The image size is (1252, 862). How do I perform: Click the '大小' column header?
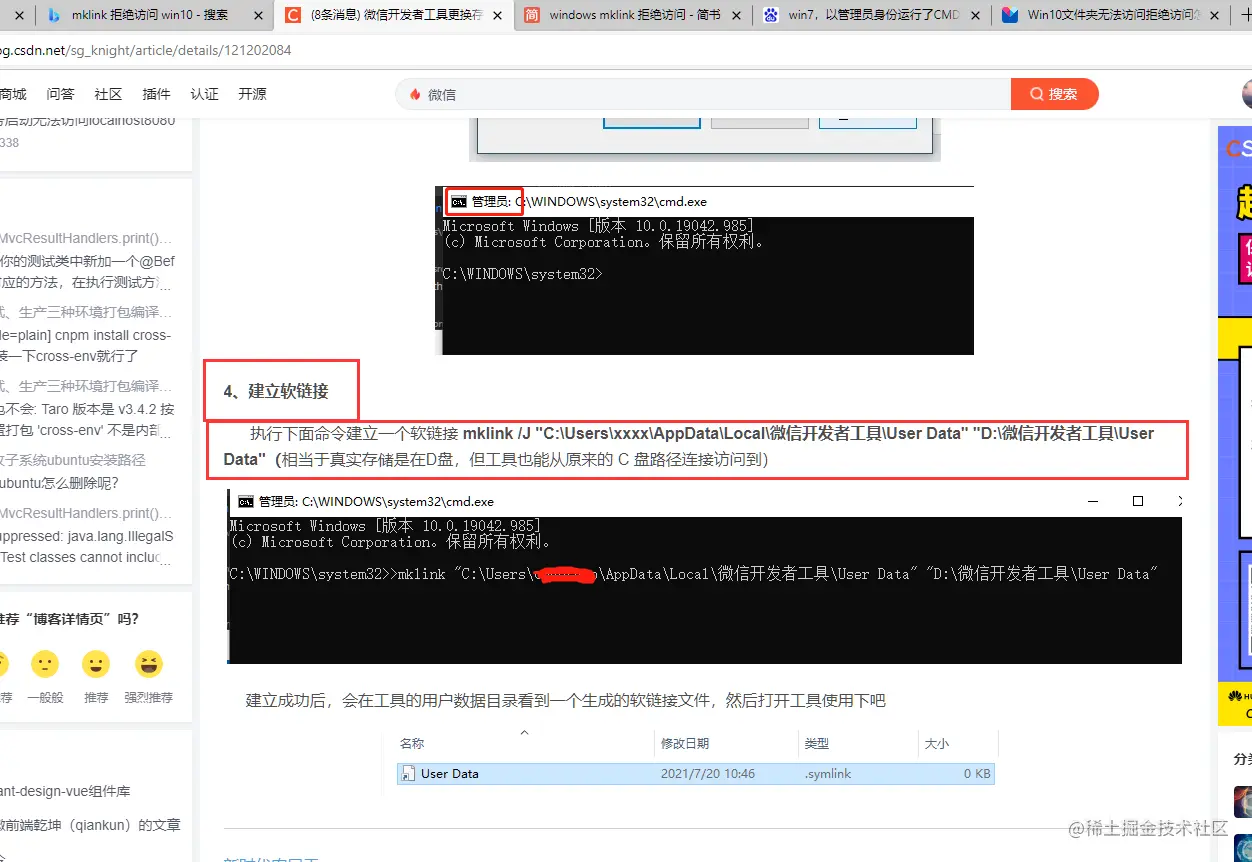[937, 744]
